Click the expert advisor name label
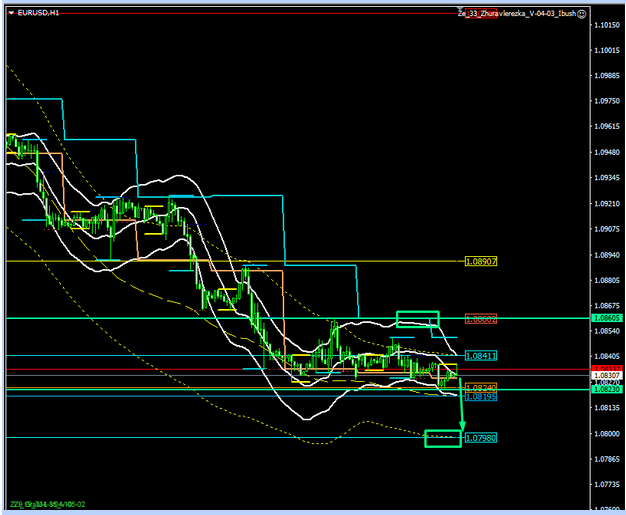This screenshot has width=626, height=515. (x=516, y=14)
